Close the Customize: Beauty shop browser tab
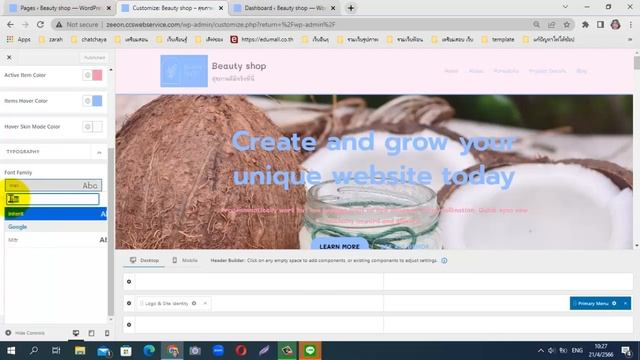The image size is (640, 360). pyautogui.click(x=221, y=8)
